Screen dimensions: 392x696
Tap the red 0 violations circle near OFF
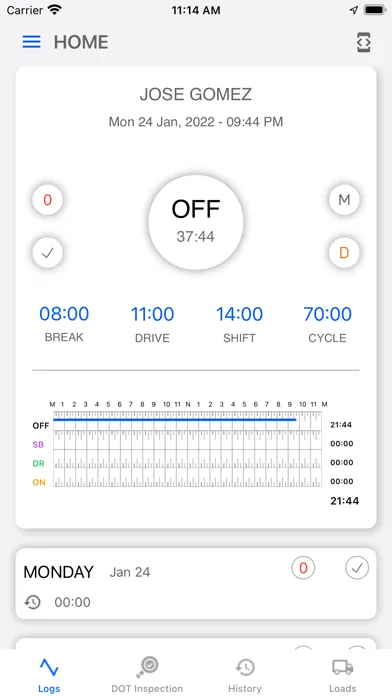click(x=48, y=200)
